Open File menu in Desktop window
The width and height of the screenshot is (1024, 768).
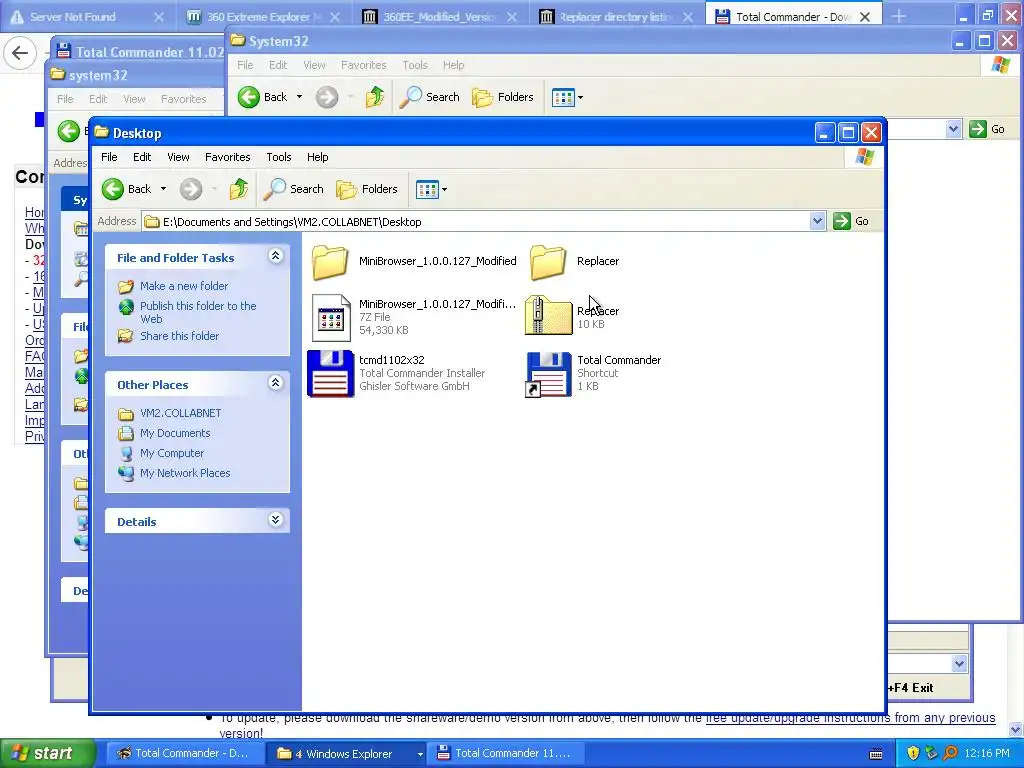coord(109,157)
